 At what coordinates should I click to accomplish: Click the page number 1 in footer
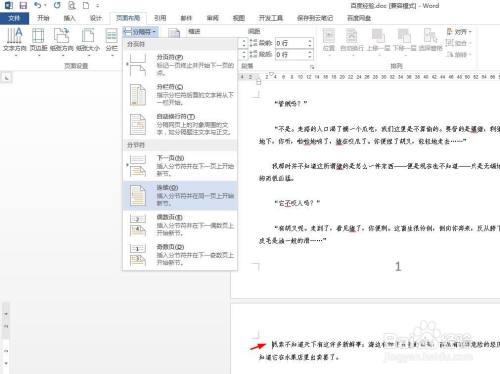click(398, 266)
